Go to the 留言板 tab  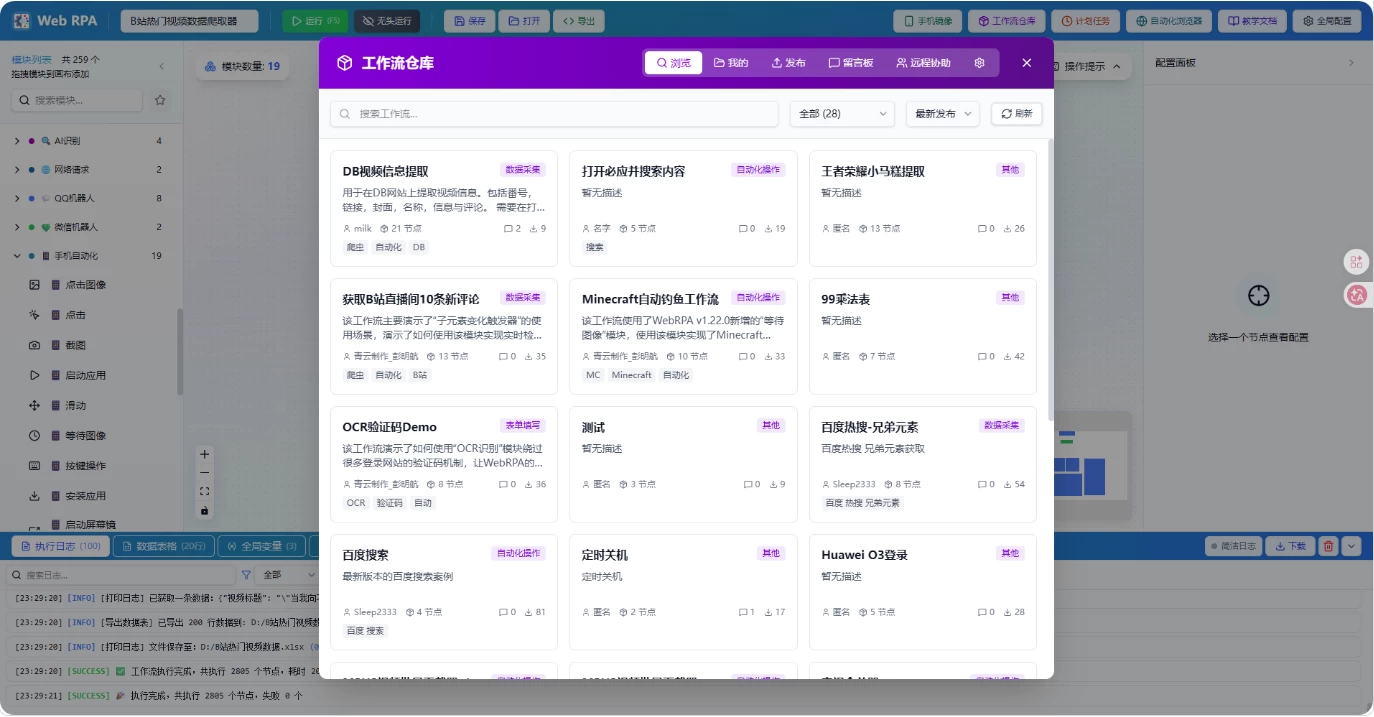click(x=850, y=63)
